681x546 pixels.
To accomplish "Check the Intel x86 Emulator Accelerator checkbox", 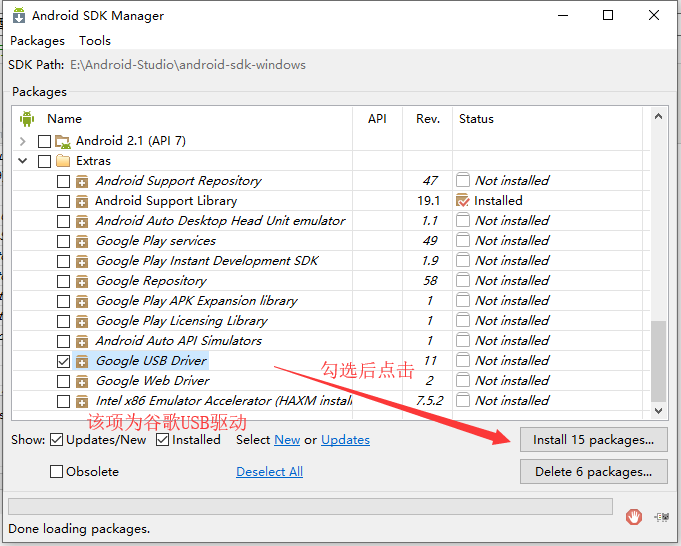I will coord(63,401).
